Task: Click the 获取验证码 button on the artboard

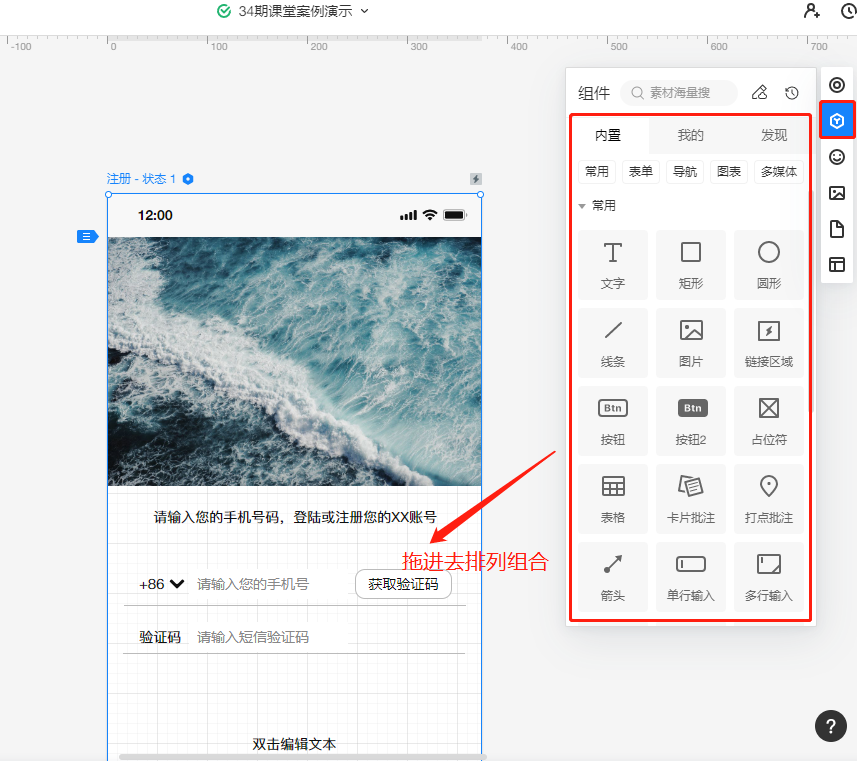Action: [403, 584]
